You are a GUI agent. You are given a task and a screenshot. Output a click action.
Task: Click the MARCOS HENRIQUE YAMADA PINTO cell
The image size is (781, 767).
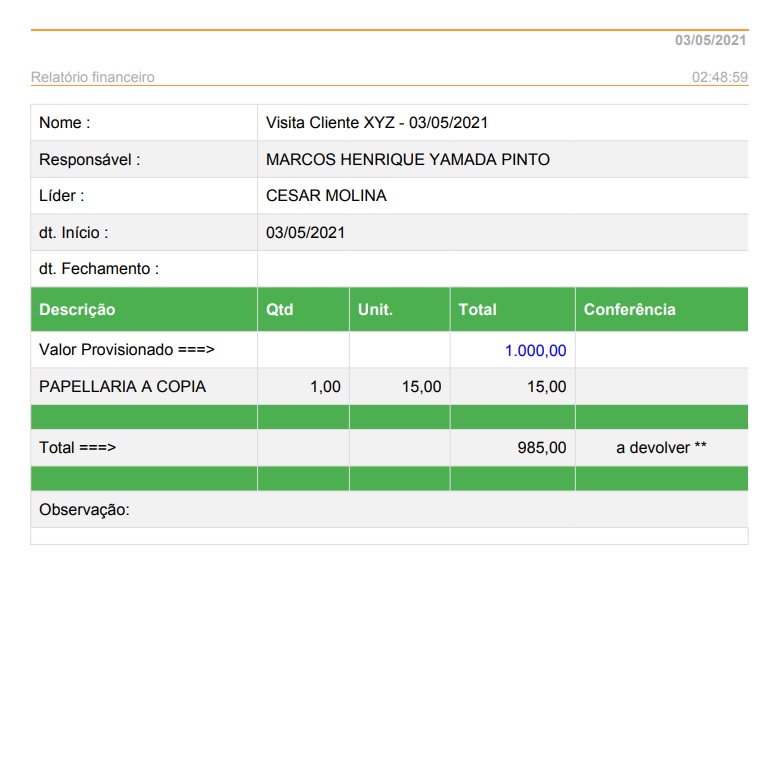[x=407, y=160]
